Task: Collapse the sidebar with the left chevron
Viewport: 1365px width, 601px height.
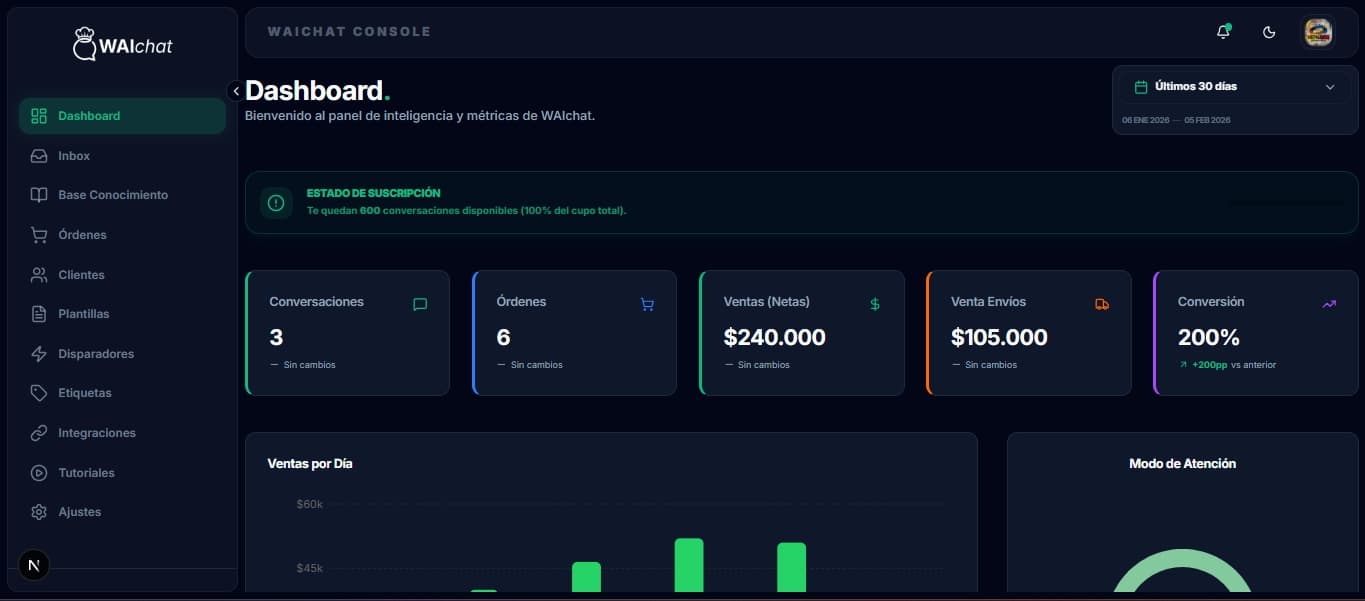Action: click(x=236, y=90)
